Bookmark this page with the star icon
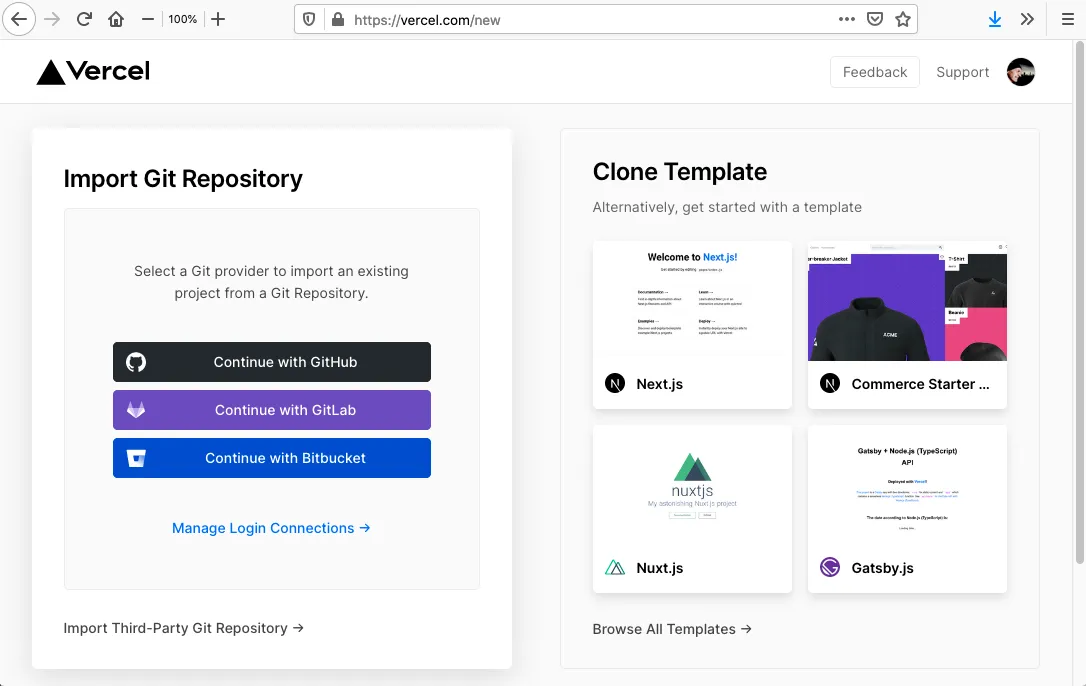 901,18
